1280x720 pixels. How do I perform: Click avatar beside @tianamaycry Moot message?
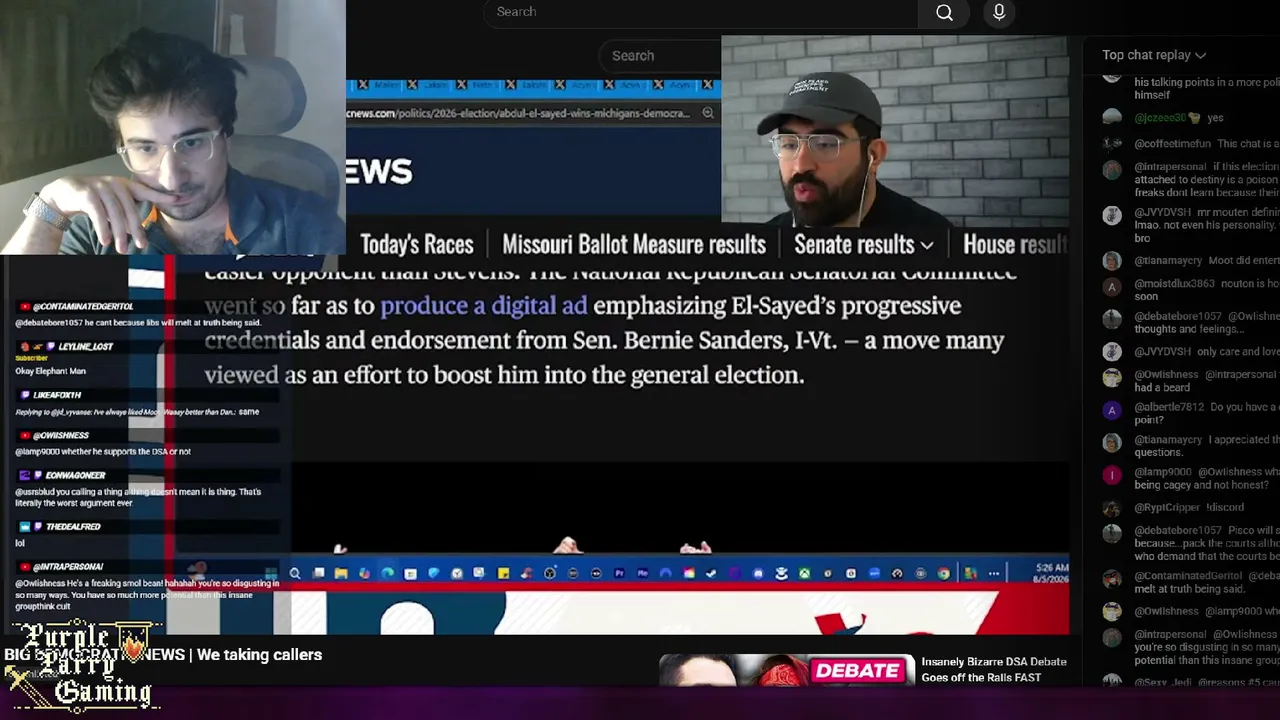1112,261
